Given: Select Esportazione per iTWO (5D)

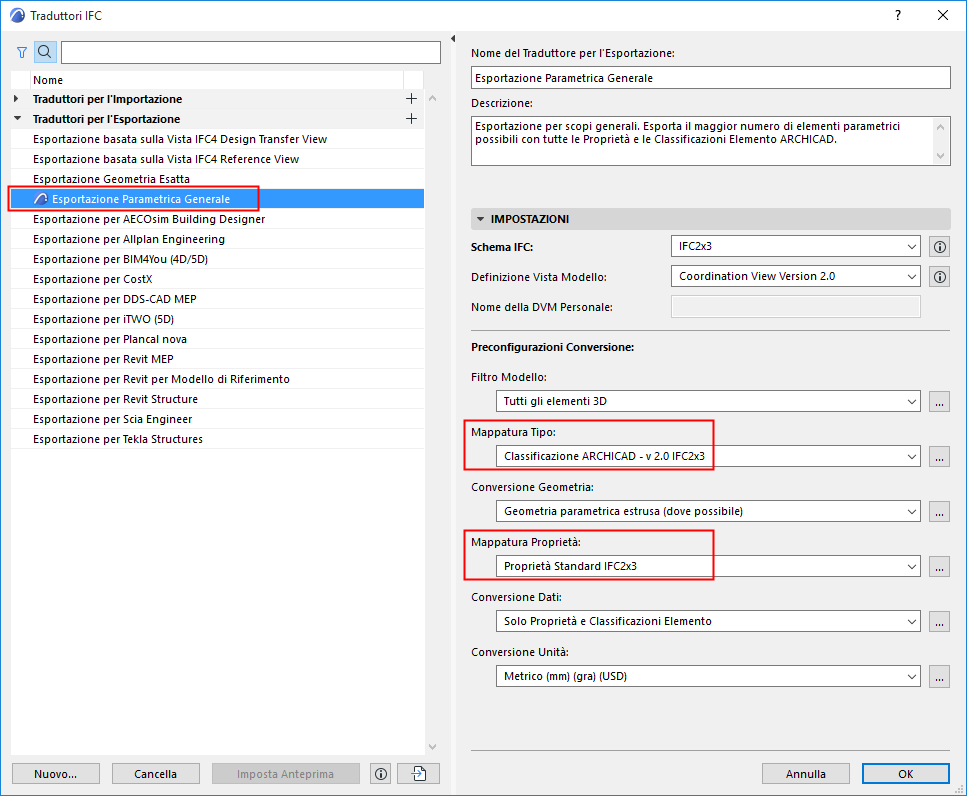Looking at the screenshot, I should tap(217, 319).
